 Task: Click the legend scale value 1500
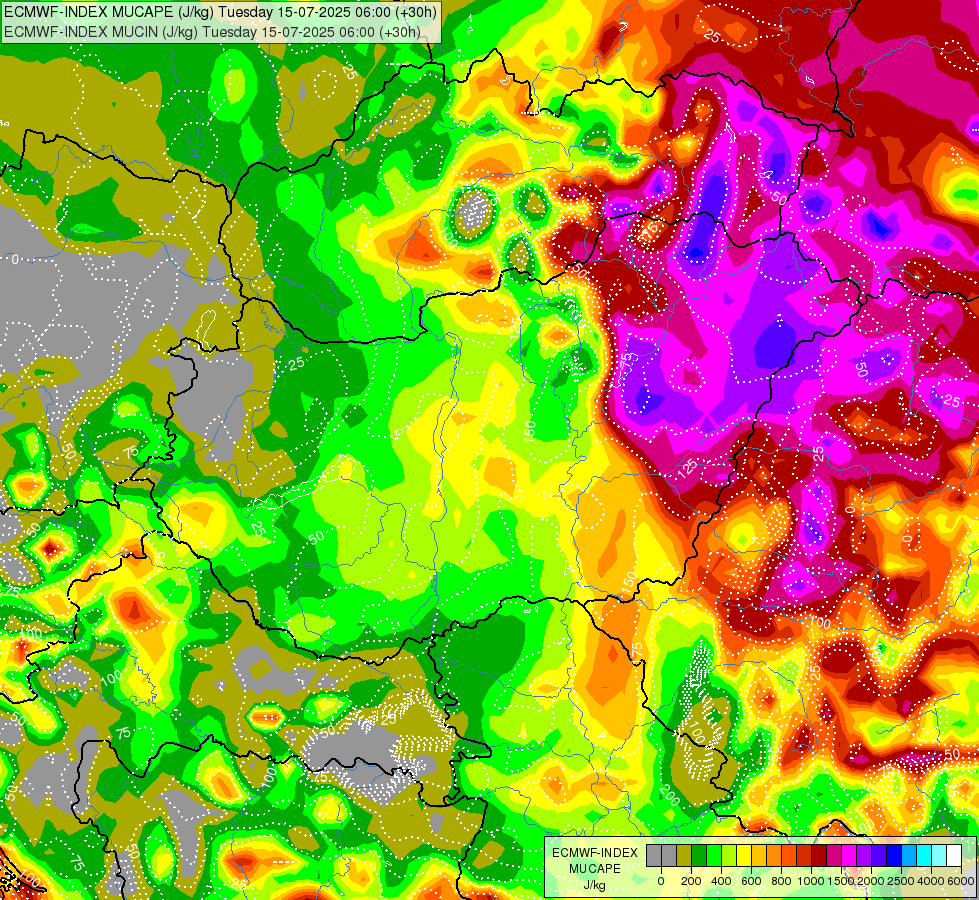(x=841, y=881)
